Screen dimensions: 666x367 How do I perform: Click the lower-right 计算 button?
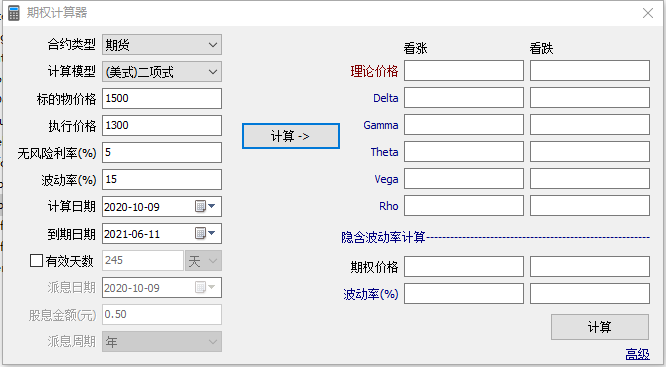point(600,327)
